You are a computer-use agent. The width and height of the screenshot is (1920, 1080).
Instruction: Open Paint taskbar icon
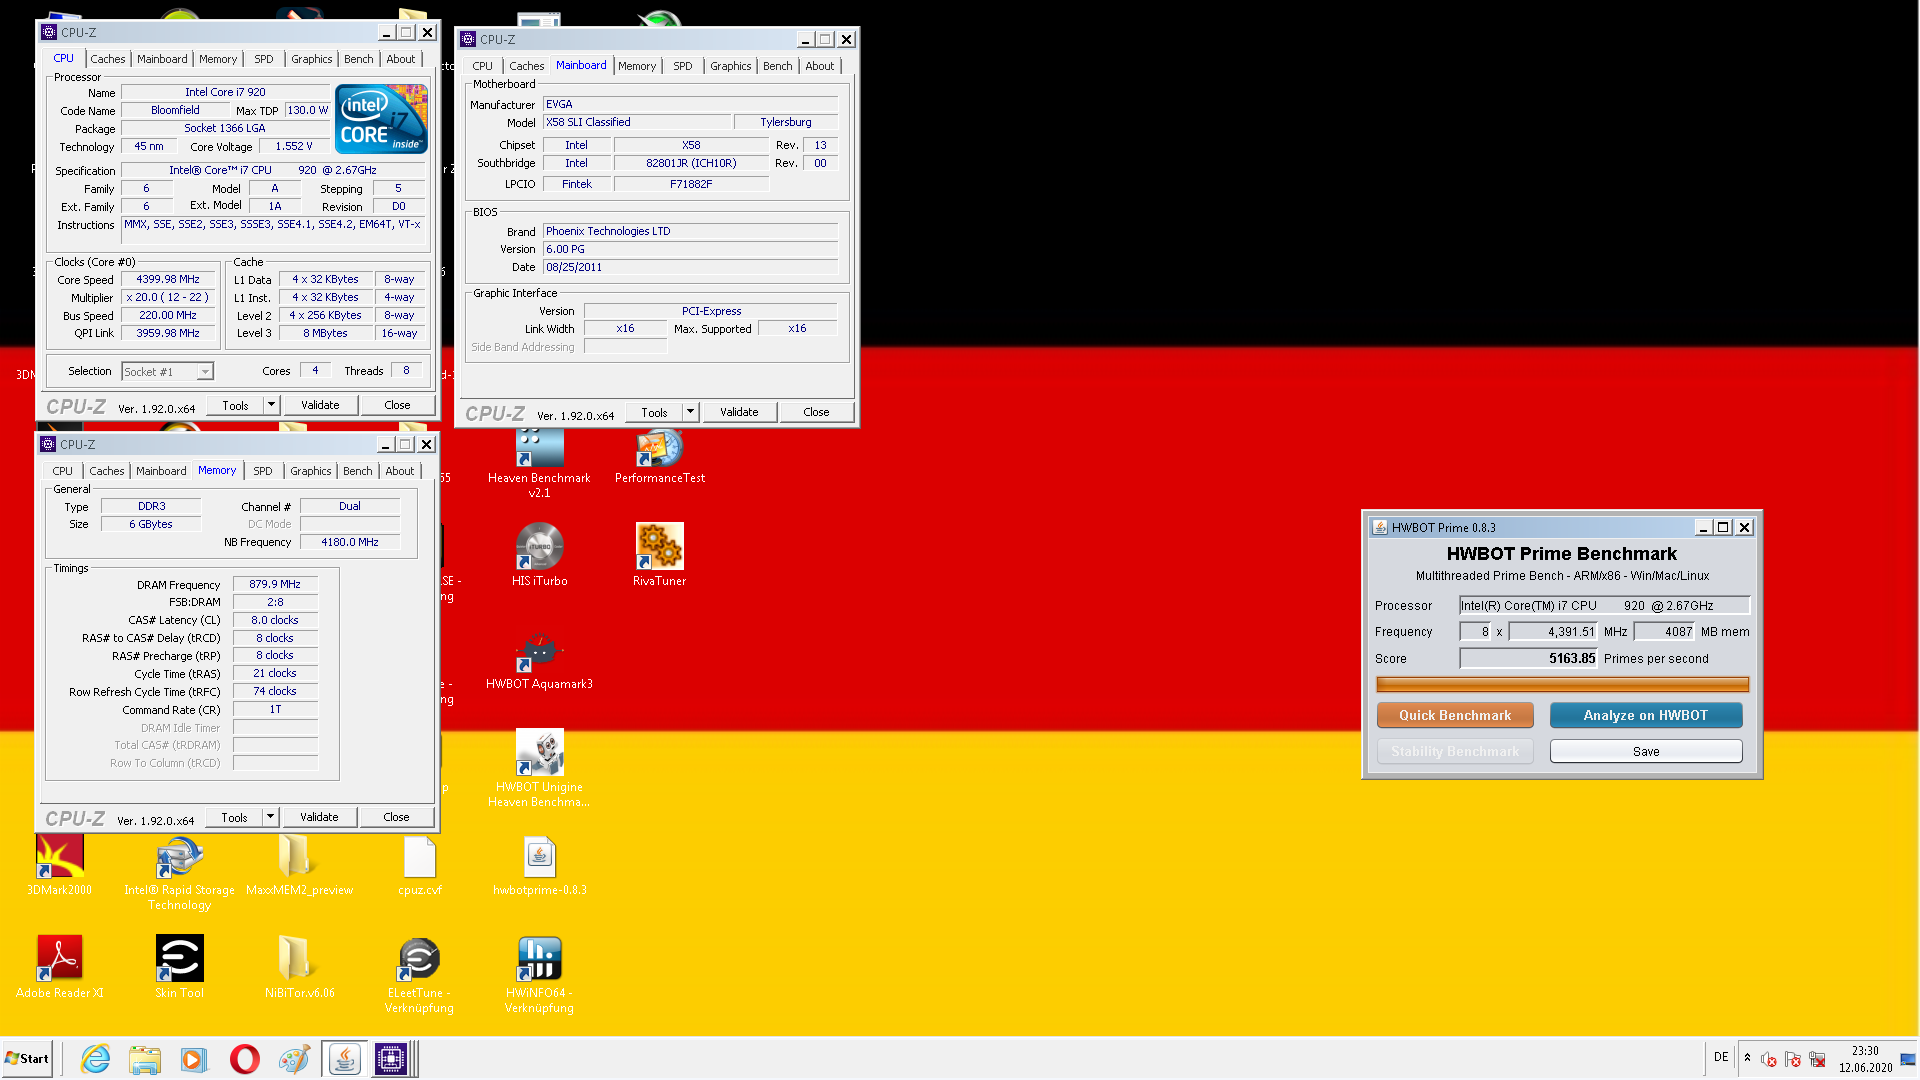(x=294, y=1059)
